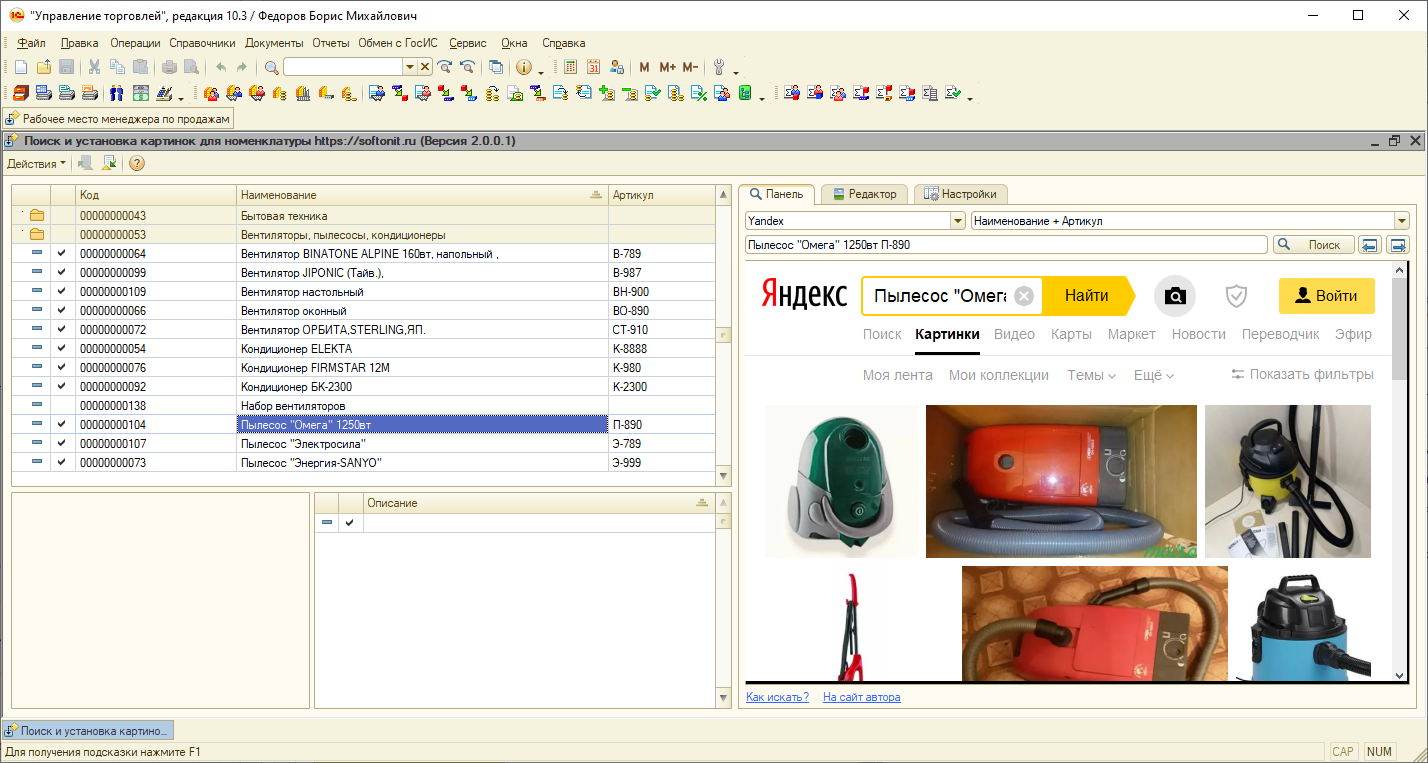
Task: Click the product search query input field
Action: click(x=1007, y=245)
